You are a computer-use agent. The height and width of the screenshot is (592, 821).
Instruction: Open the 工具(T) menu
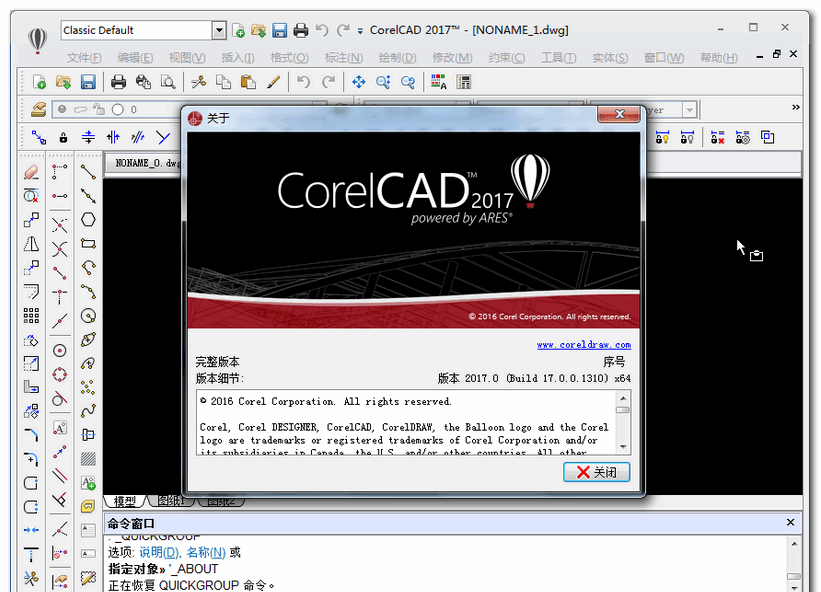(x=559, y=58)
